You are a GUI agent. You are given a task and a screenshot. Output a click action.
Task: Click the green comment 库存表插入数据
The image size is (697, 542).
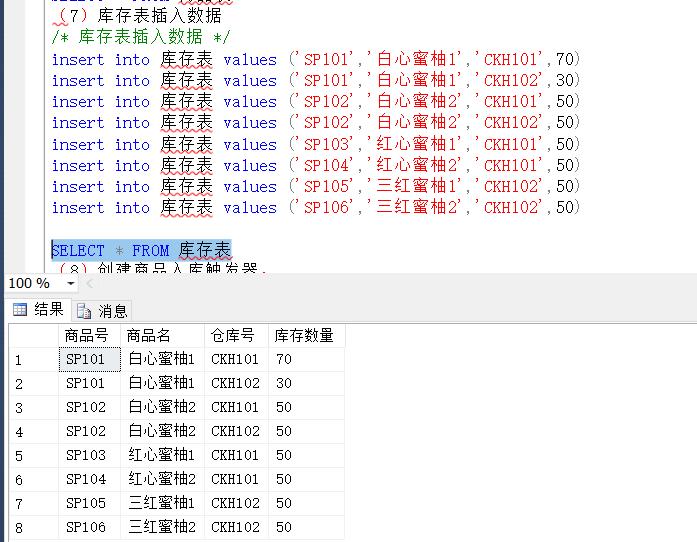click(x=140, y=37)
